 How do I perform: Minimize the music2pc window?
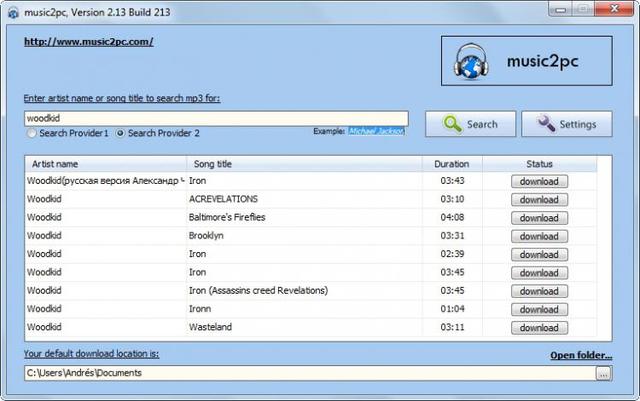[x=561, y=9]
